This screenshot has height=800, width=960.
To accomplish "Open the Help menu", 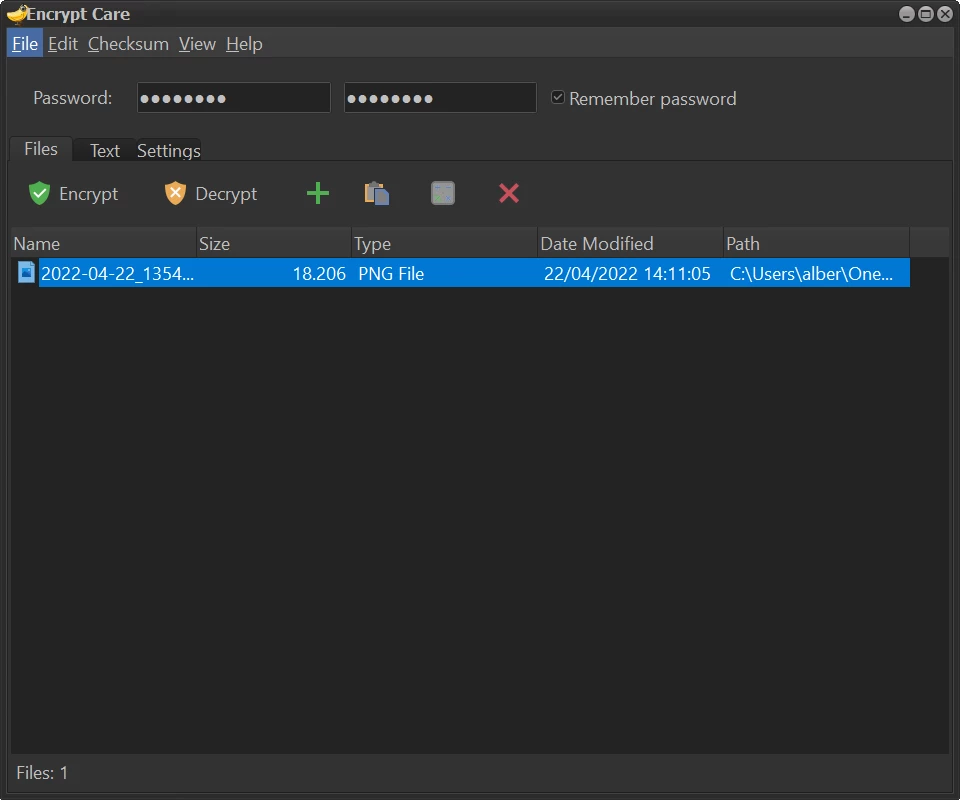I will pos(244,44).
